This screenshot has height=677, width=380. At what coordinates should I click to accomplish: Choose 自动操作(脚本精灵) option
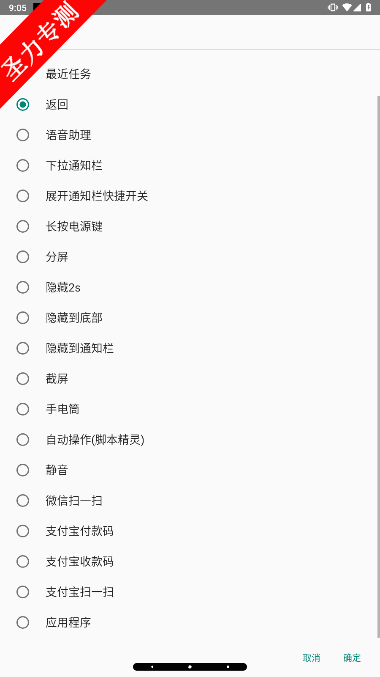188,440
